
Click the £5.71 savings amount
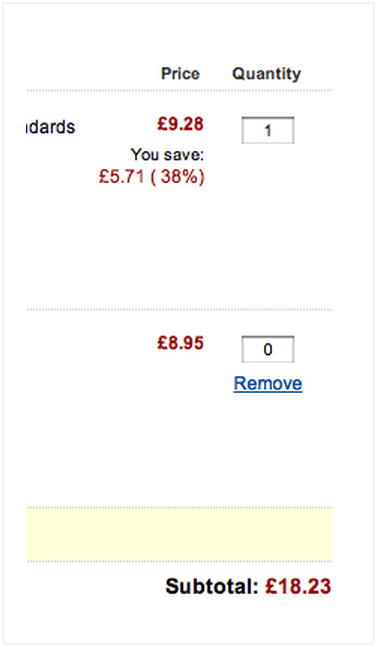(122, 177)
